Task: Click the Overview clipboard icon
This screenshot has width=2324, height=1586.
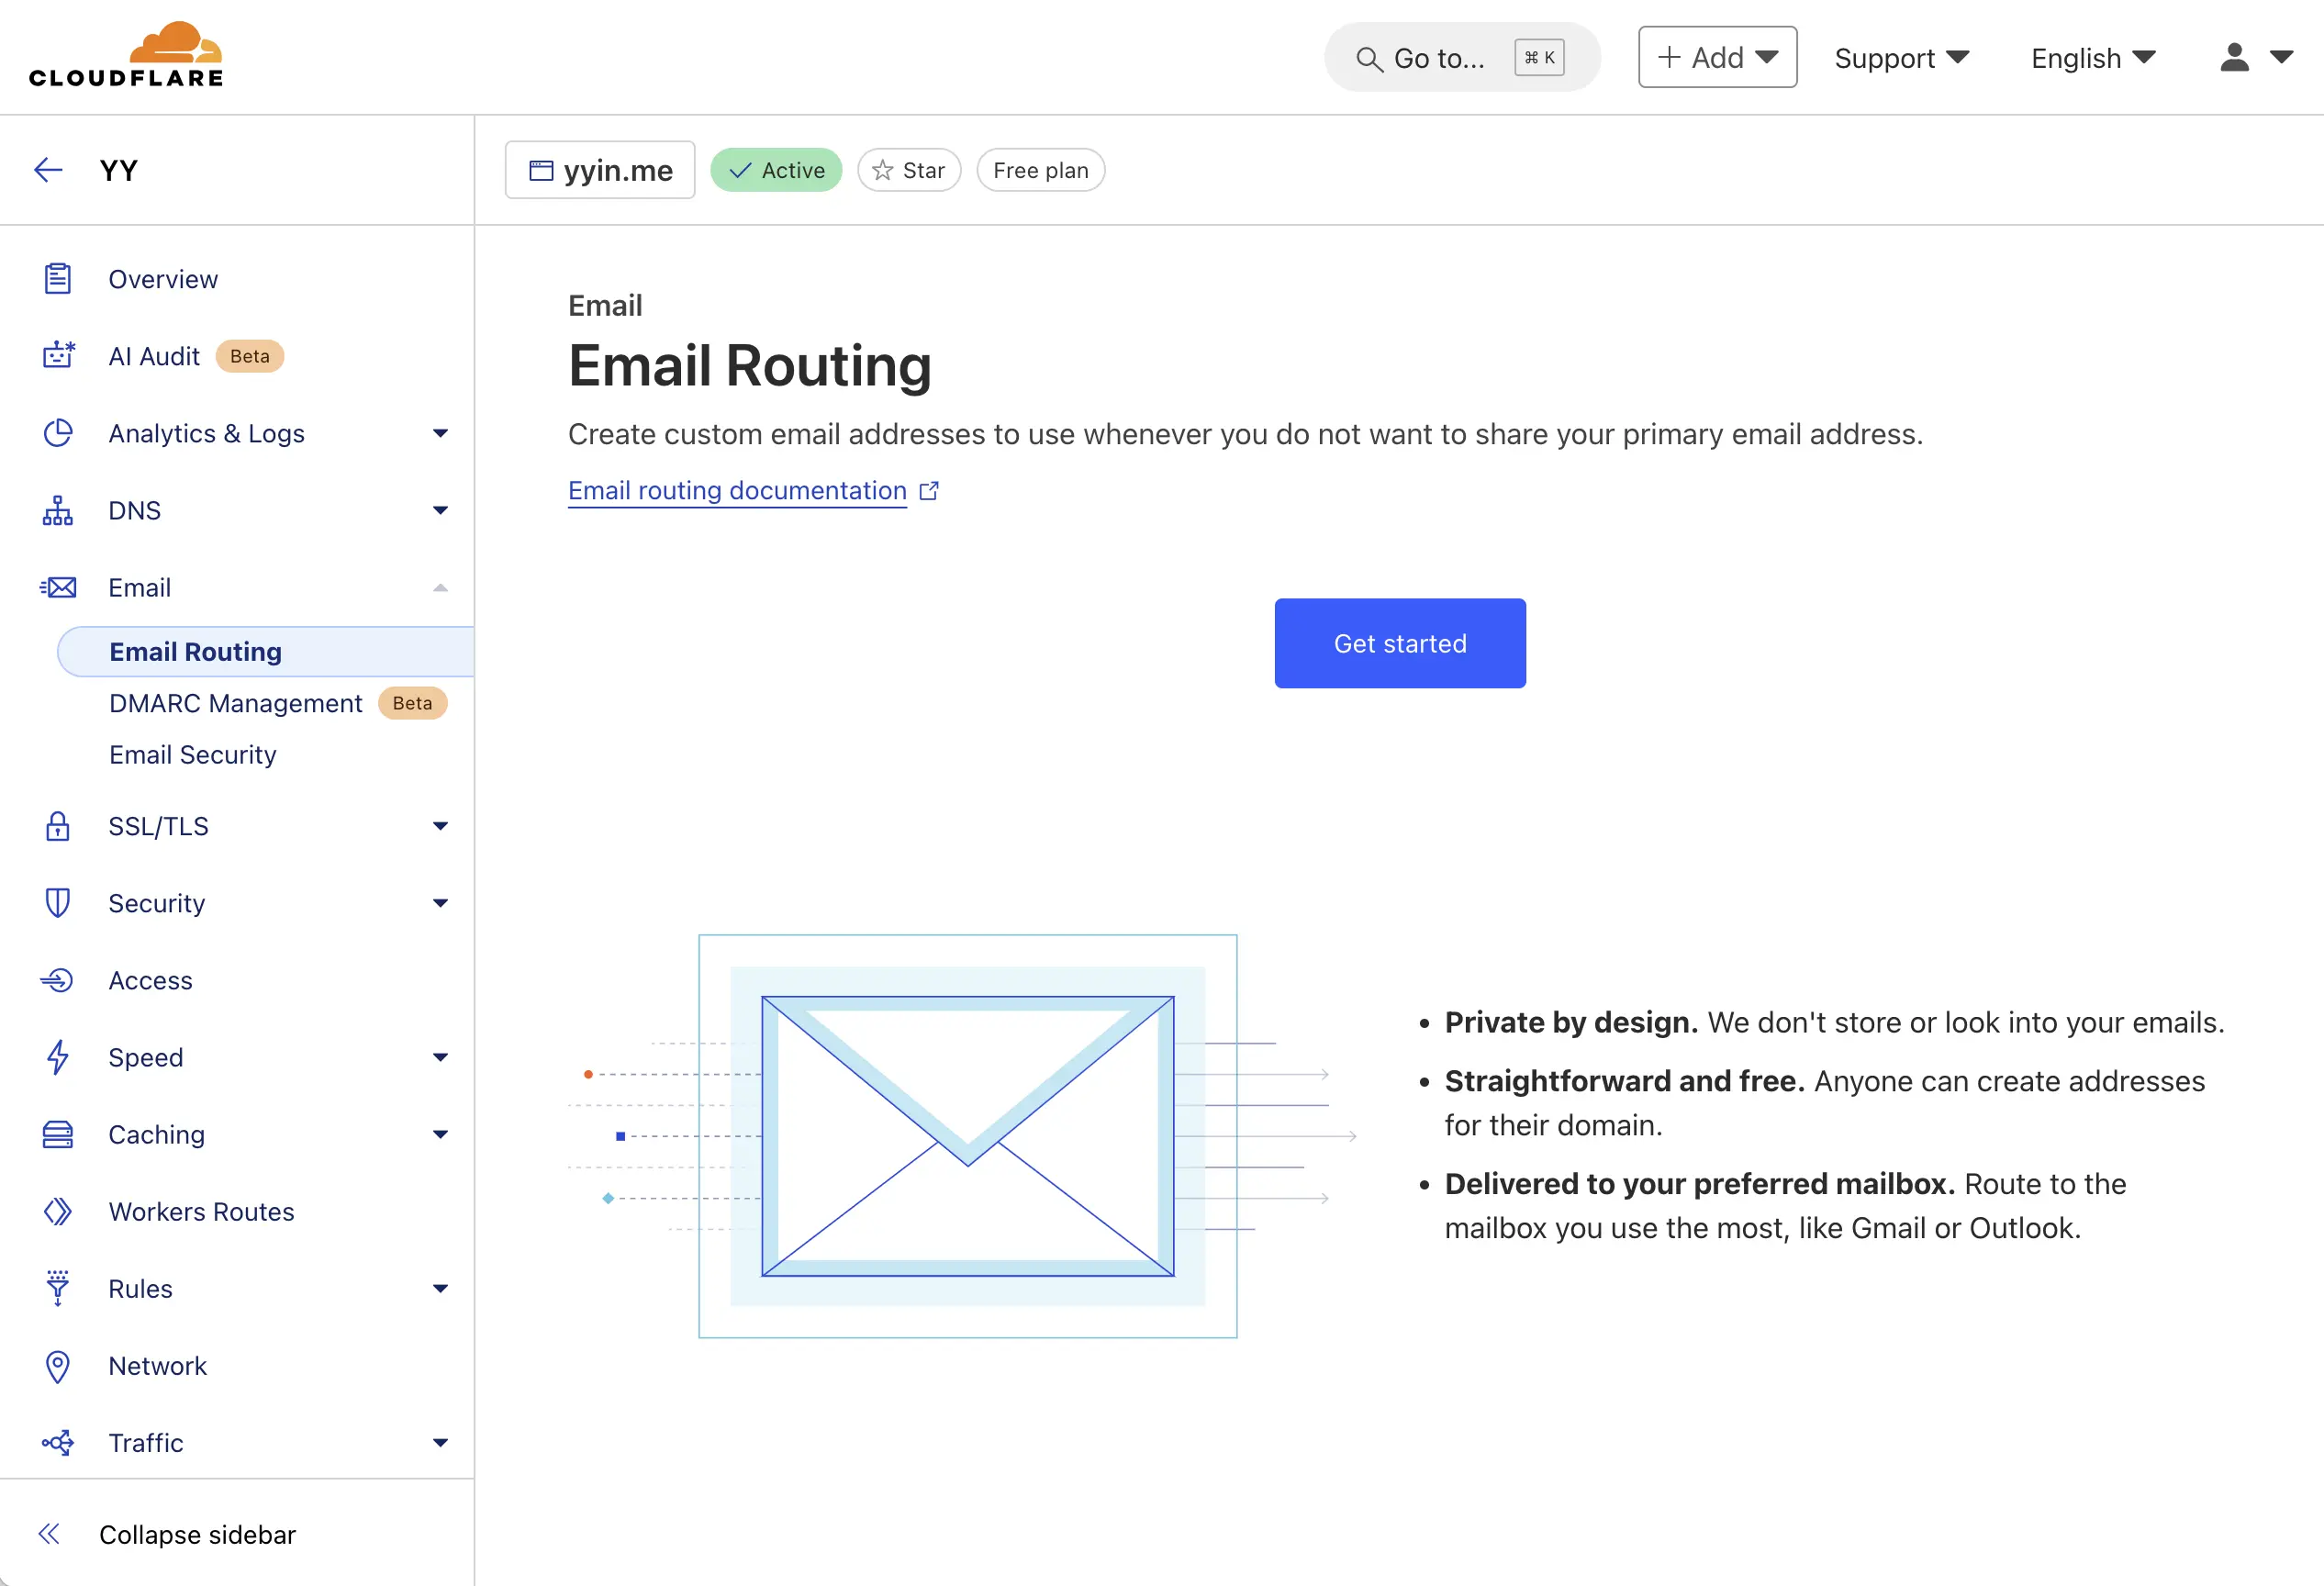Action: pos(58,279)
